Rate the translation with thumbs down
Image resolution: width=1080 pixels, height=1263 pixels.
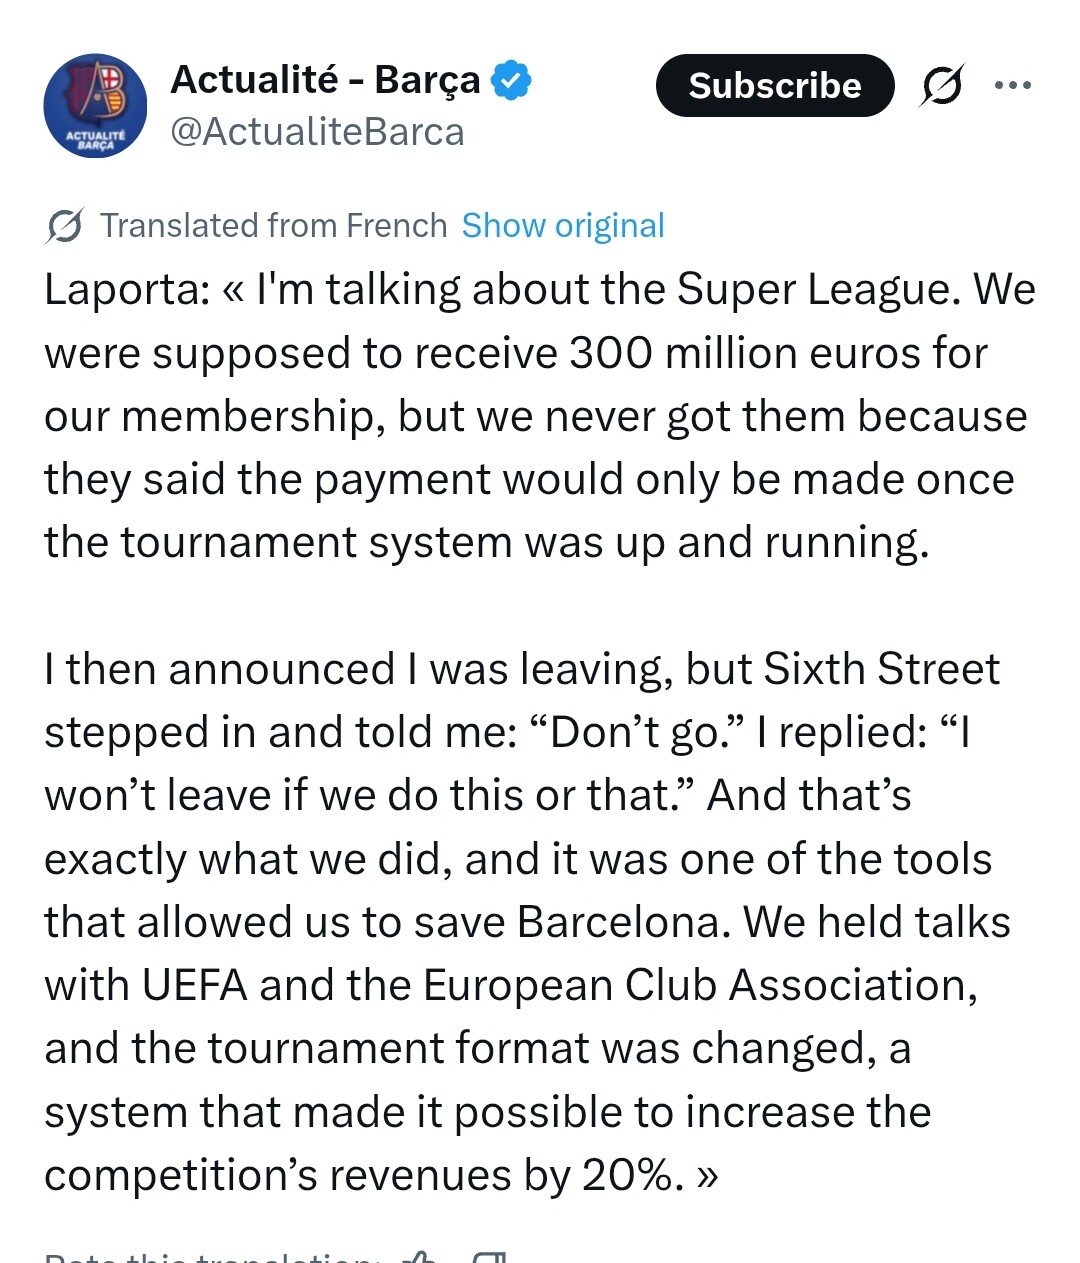tap(489, 1258)
